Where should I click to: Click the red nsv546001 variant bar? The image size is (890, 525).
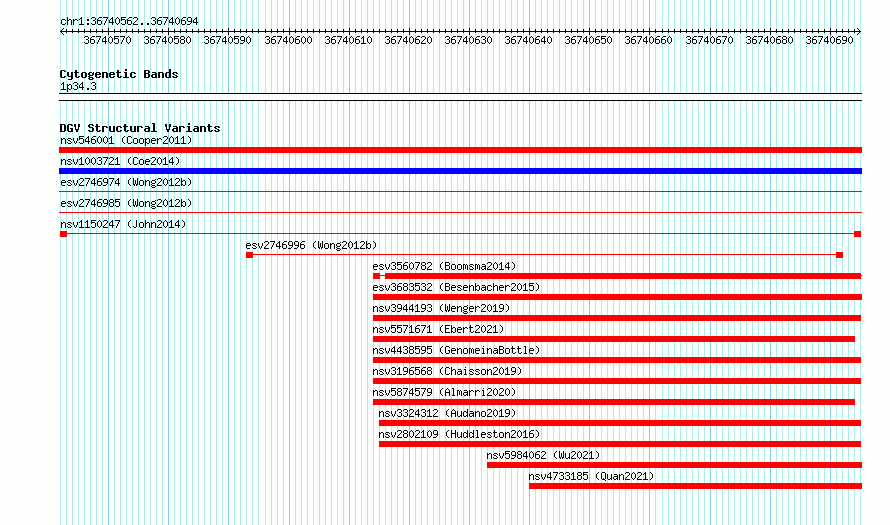coord(460,150)
